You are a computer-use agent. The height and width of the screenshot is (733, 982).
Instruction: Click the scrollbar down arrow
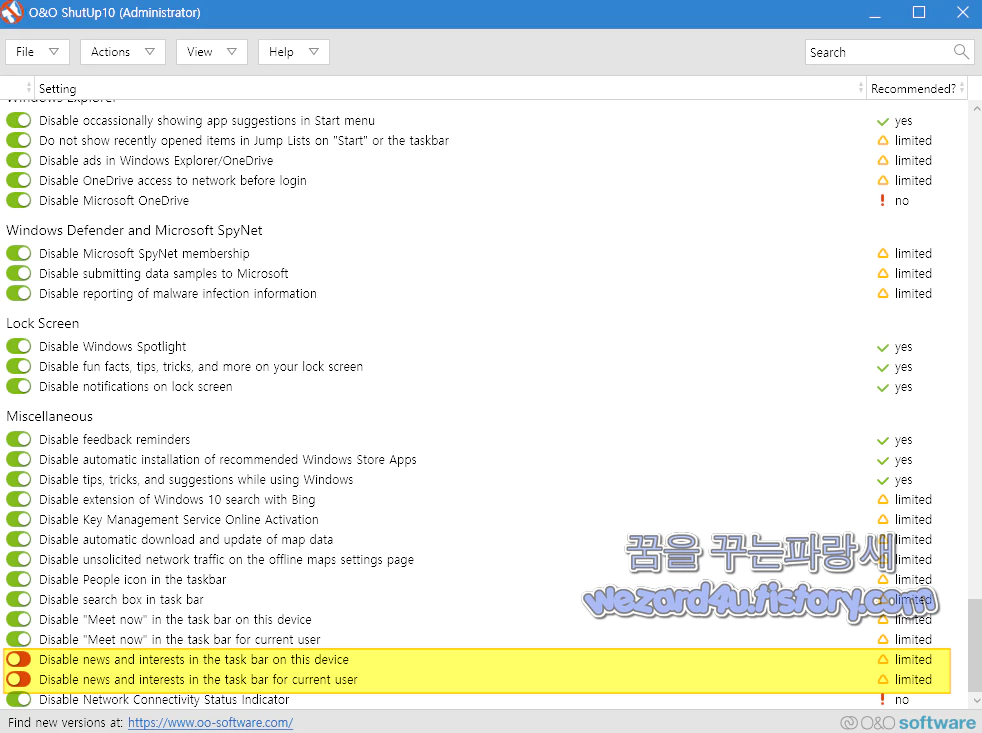975,701
